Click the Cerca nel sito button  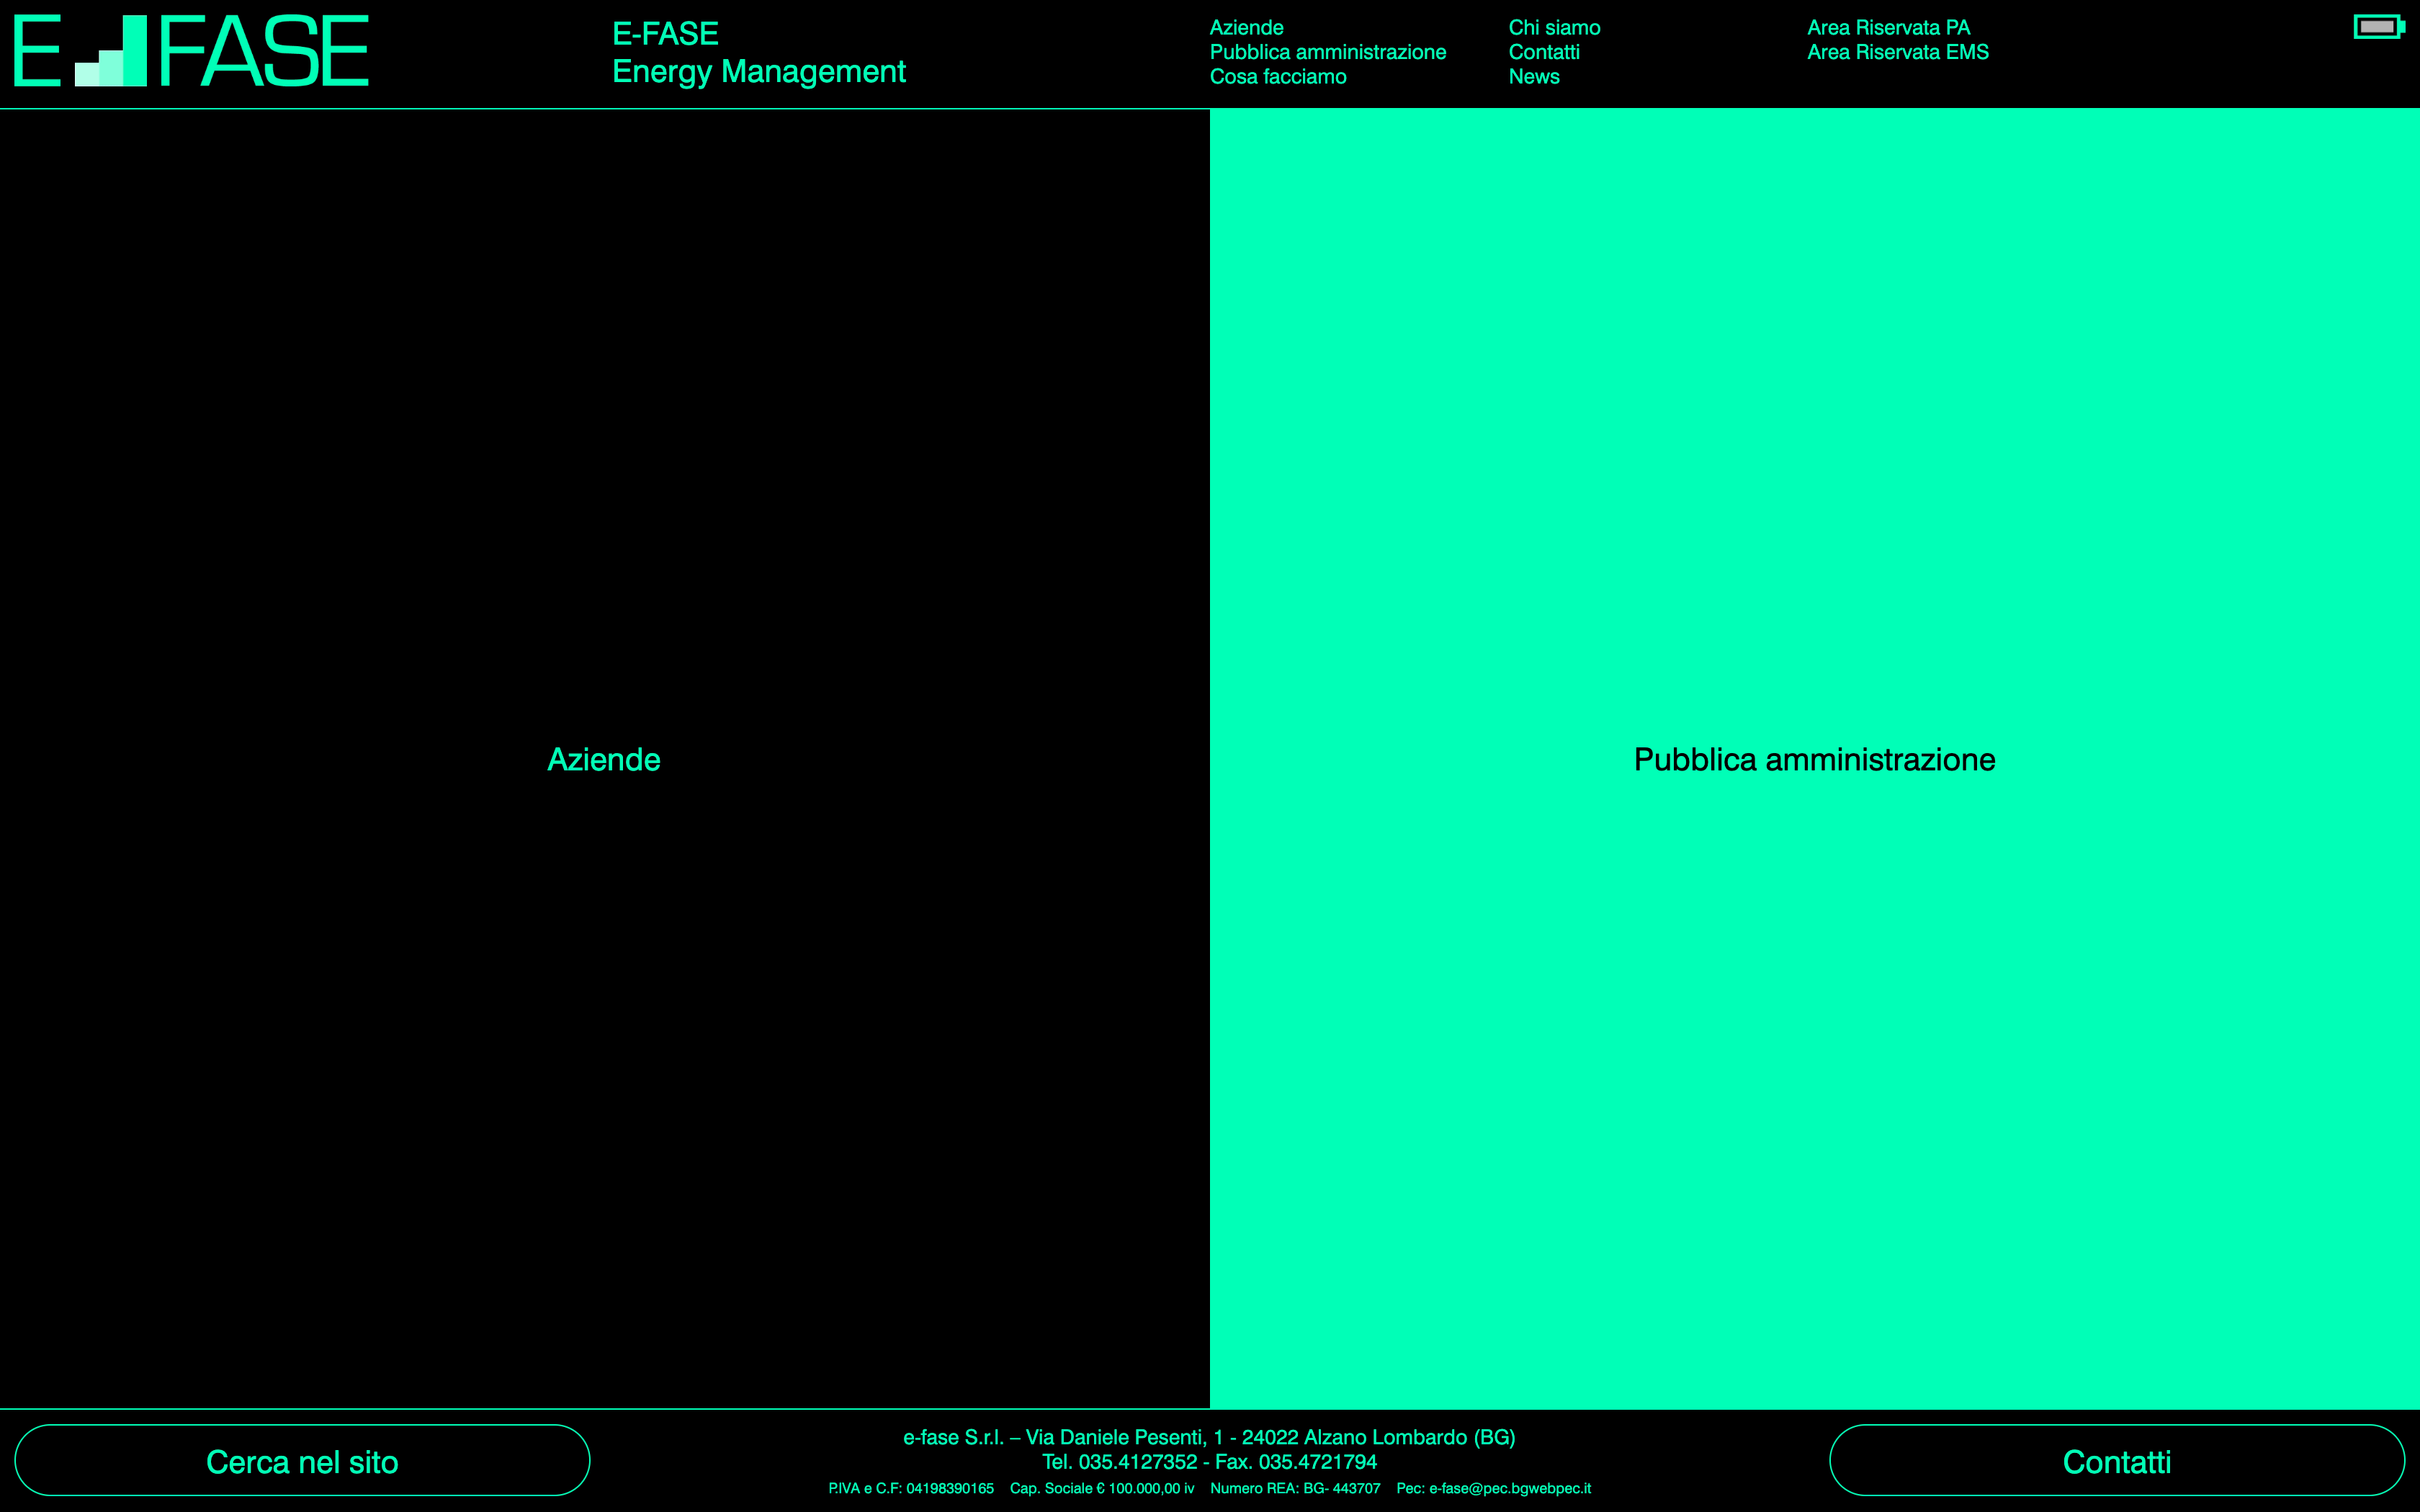[302, 1461]
